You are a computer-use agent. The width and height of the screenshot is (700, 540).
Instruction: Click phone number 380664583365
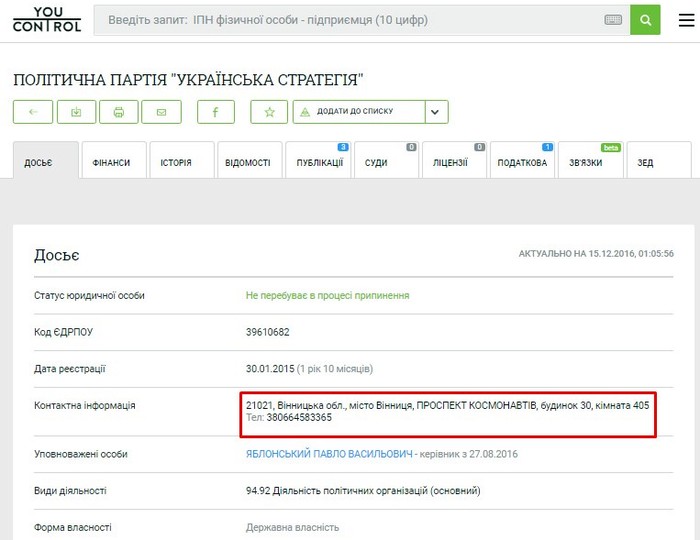tap(299, 418)
